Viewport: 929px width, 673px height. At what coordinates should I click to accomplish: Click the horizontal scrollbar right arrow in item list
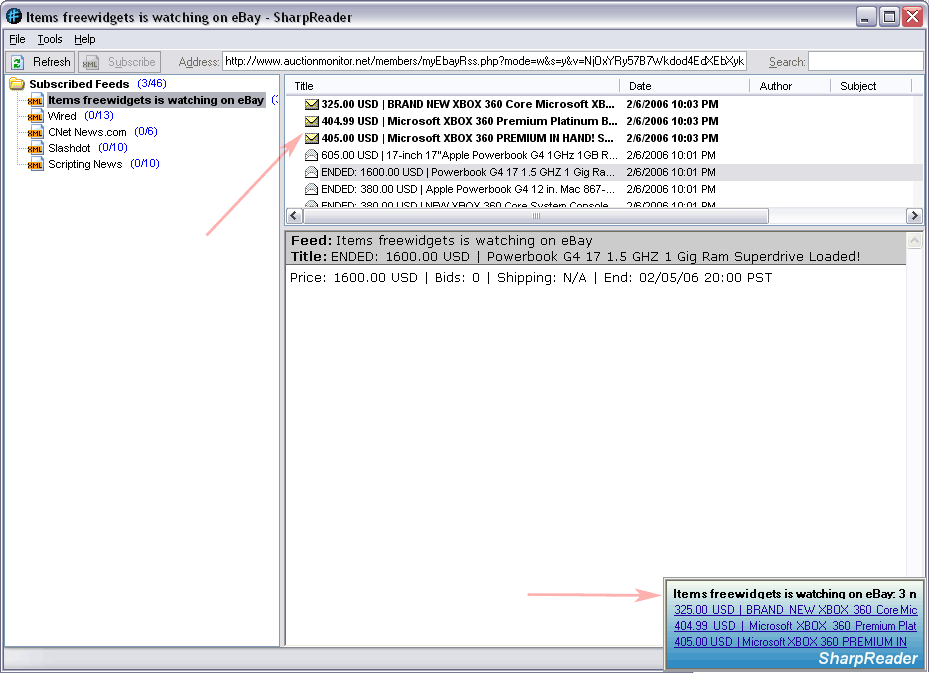[914, 216]
